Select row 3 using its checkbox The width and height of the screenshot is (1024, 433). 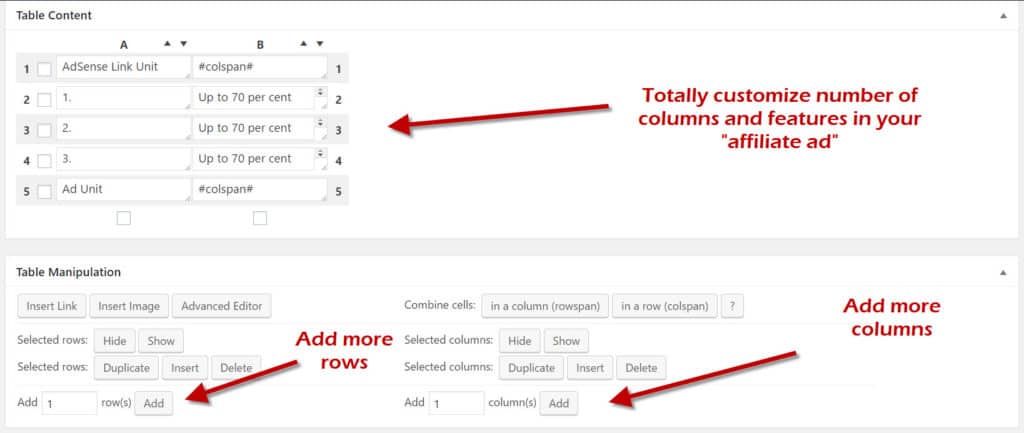click(44, 130)
